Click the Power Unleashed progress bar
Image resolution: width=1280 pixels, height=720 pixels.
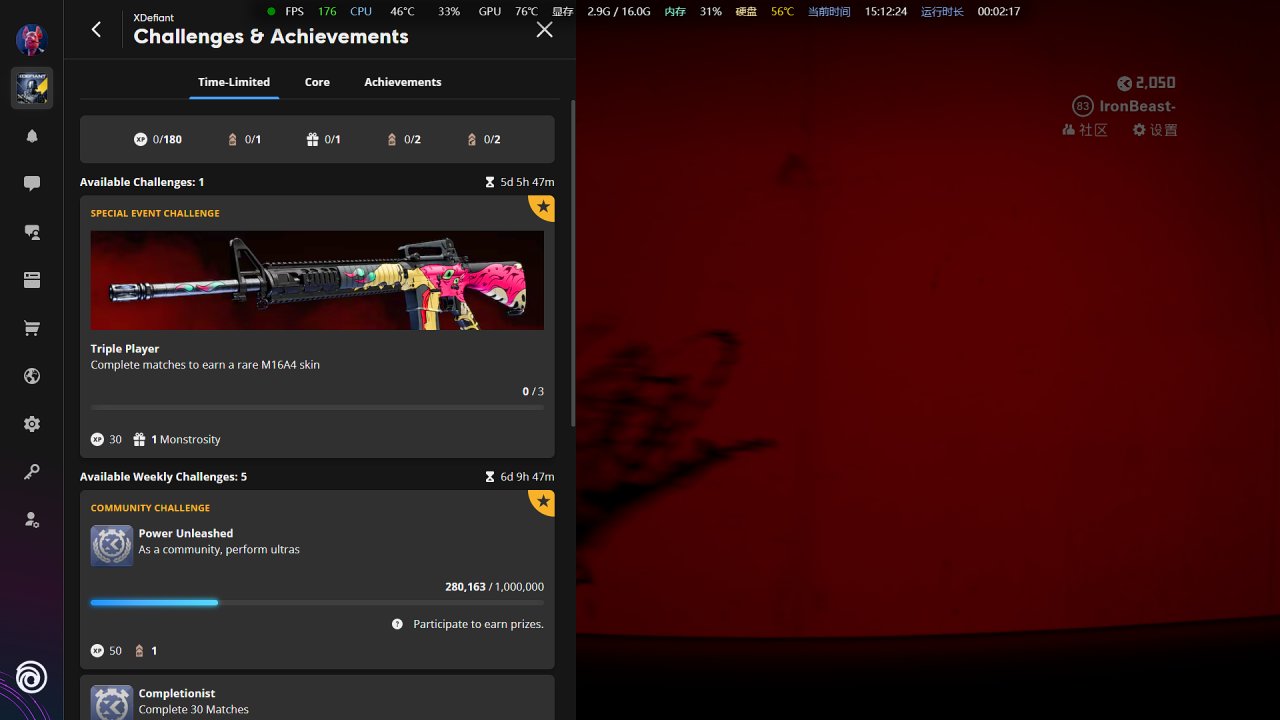[317, 603]
